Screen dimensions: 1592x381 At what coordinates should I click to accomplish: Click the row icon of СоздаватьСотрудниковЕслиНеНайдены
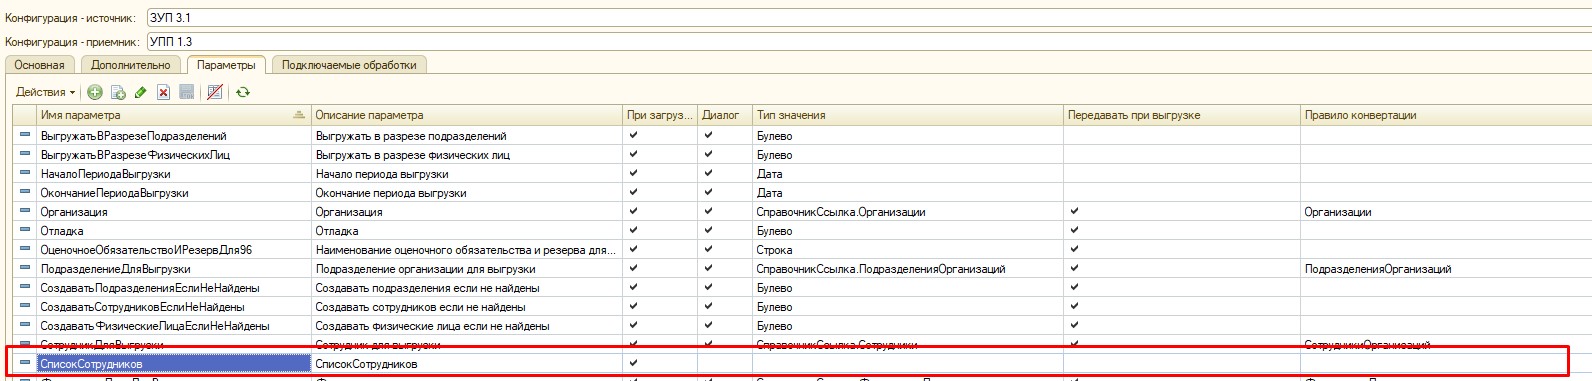click(25, 306)
